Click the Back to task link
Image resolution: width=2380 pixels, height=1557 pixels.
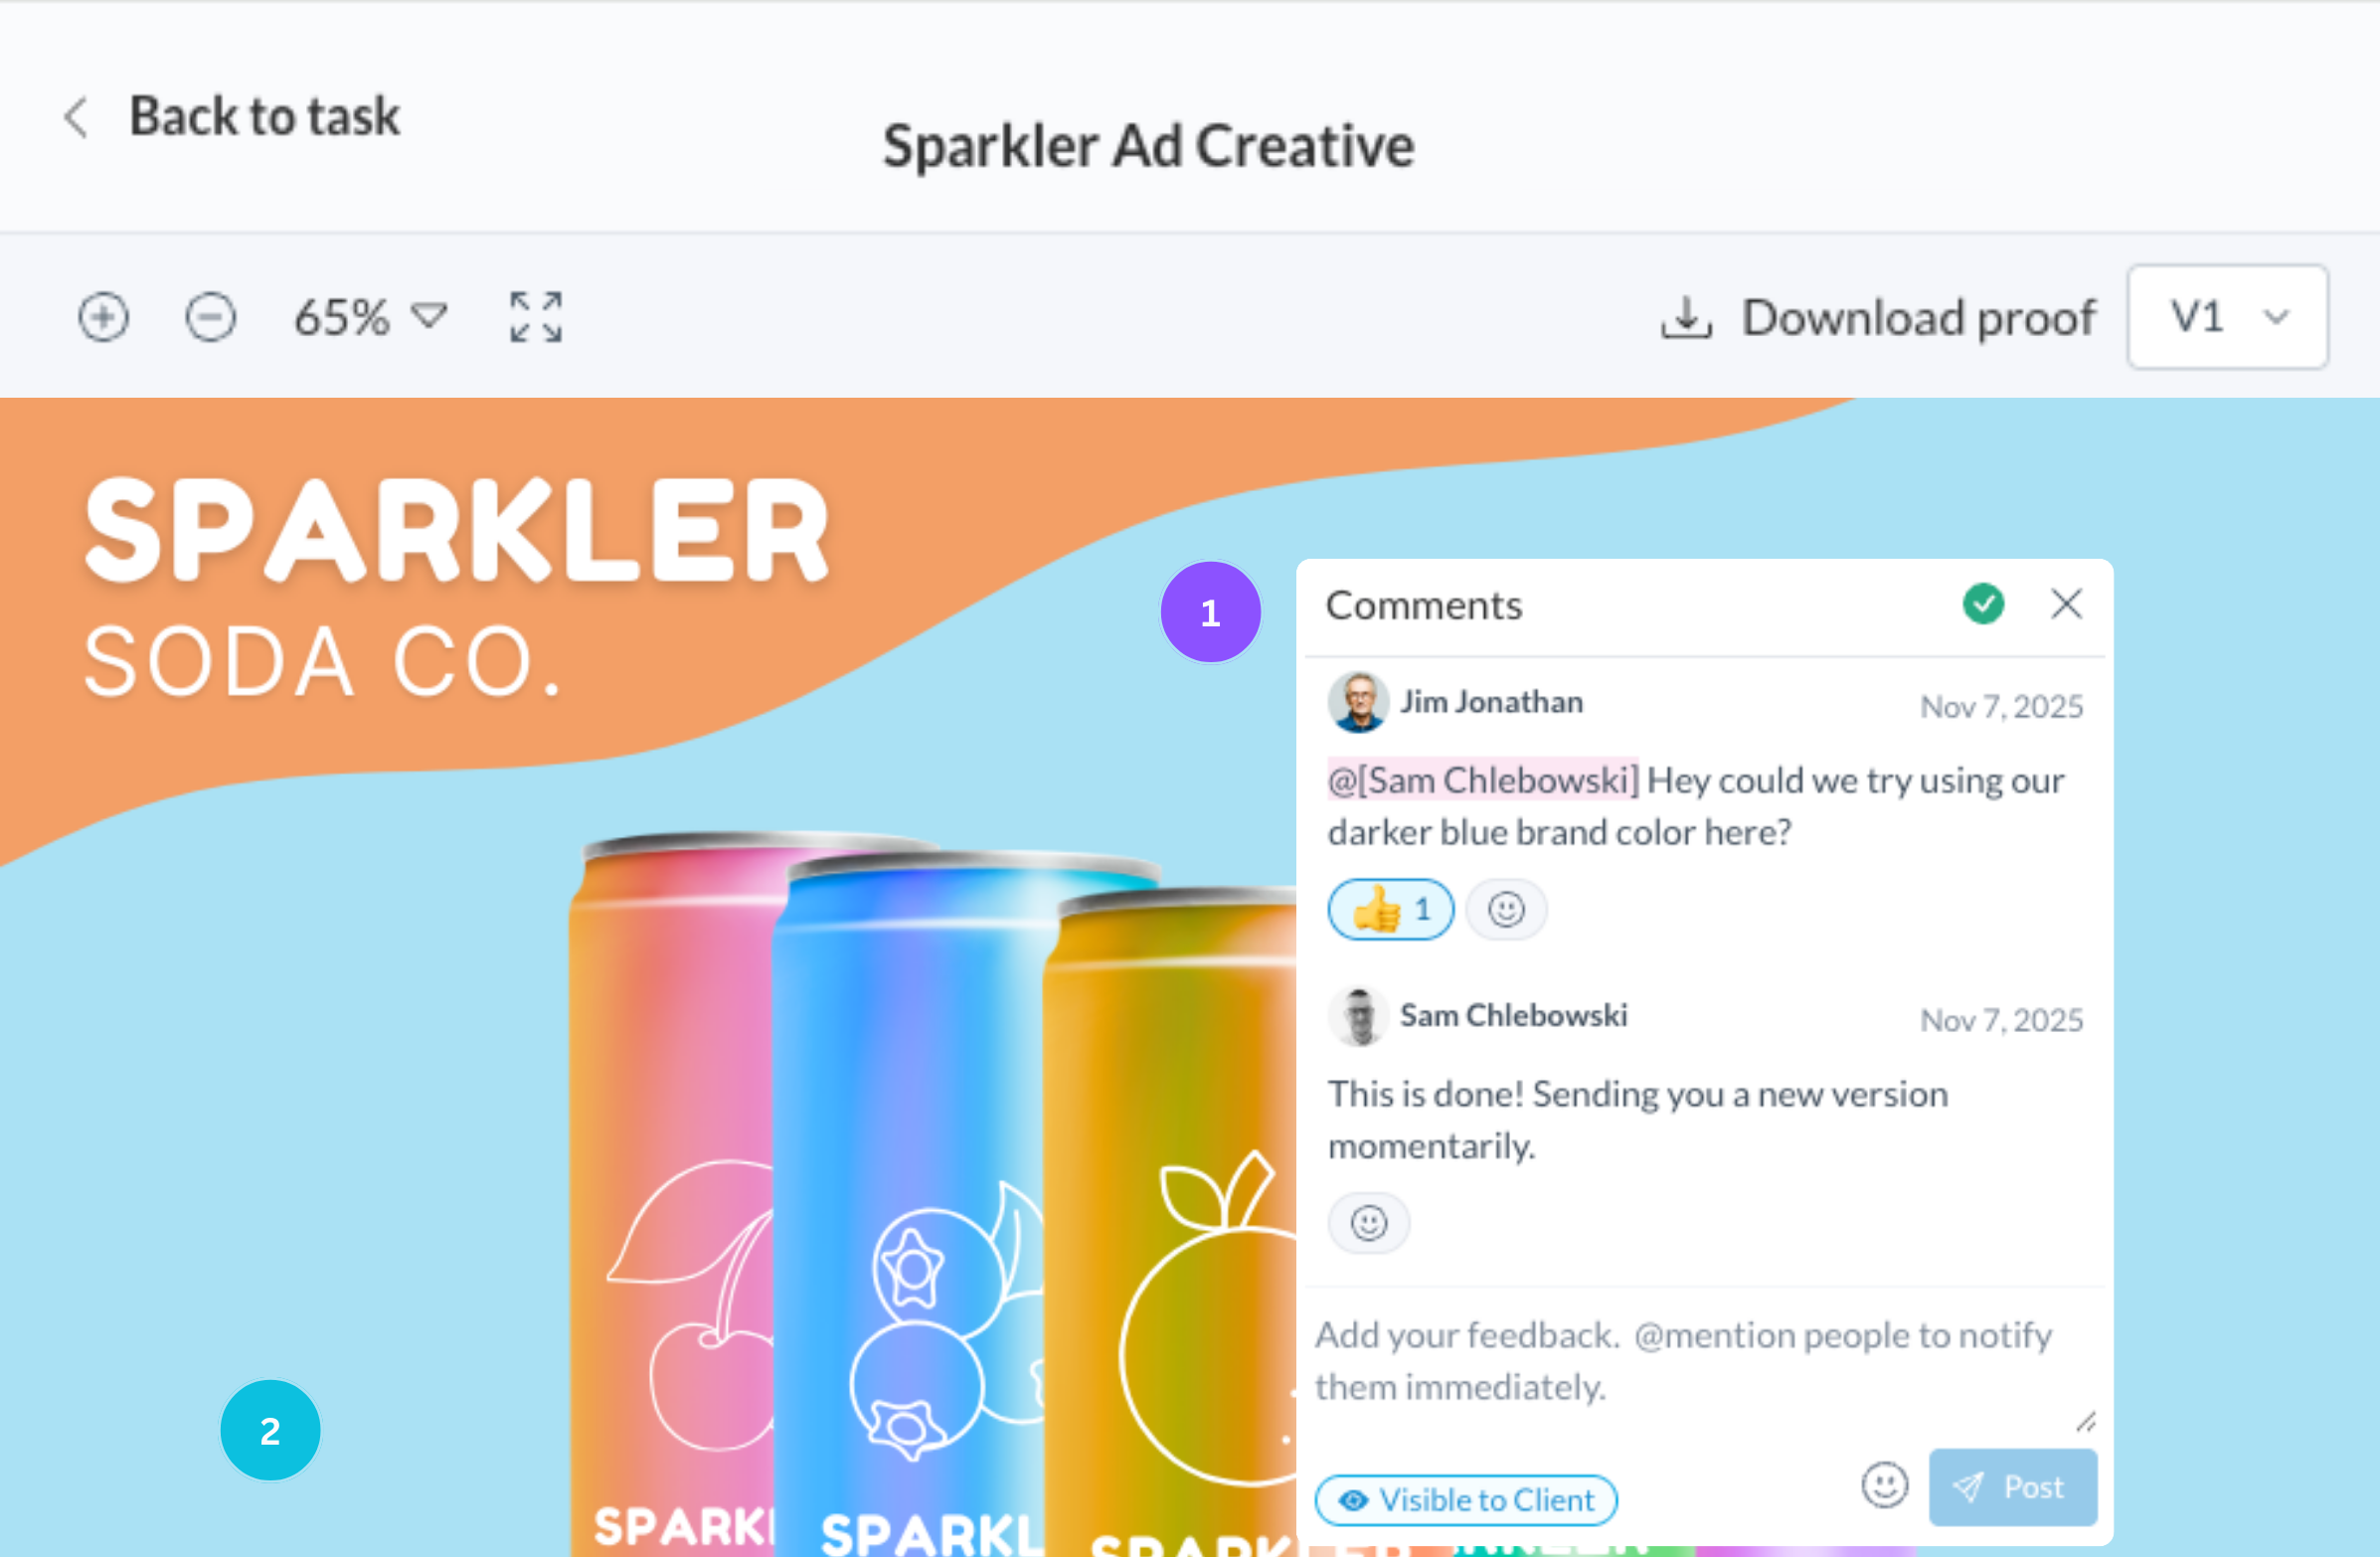coord(265,116)
